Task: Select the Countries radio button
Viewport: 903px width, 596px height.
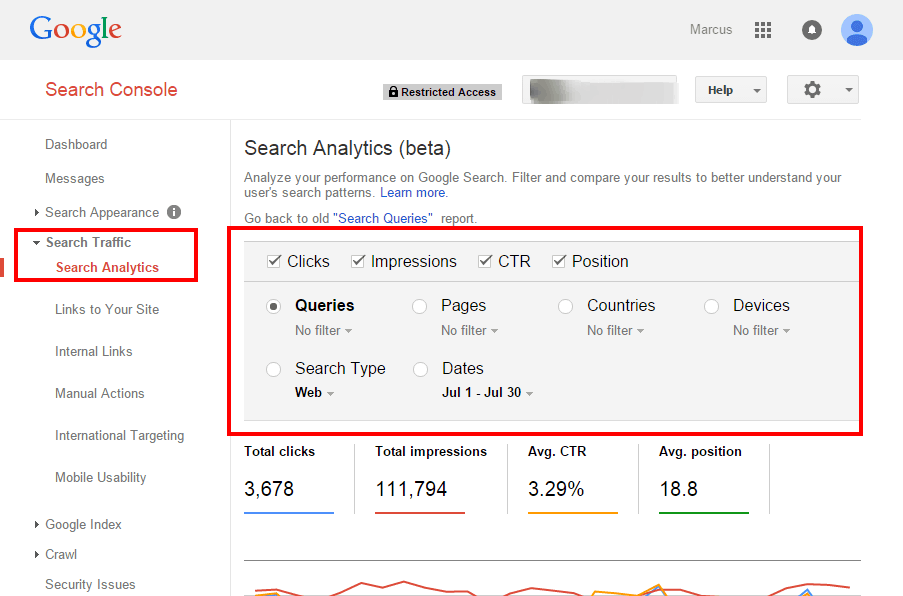Action: pyautogui.click(x=566, y=306)
